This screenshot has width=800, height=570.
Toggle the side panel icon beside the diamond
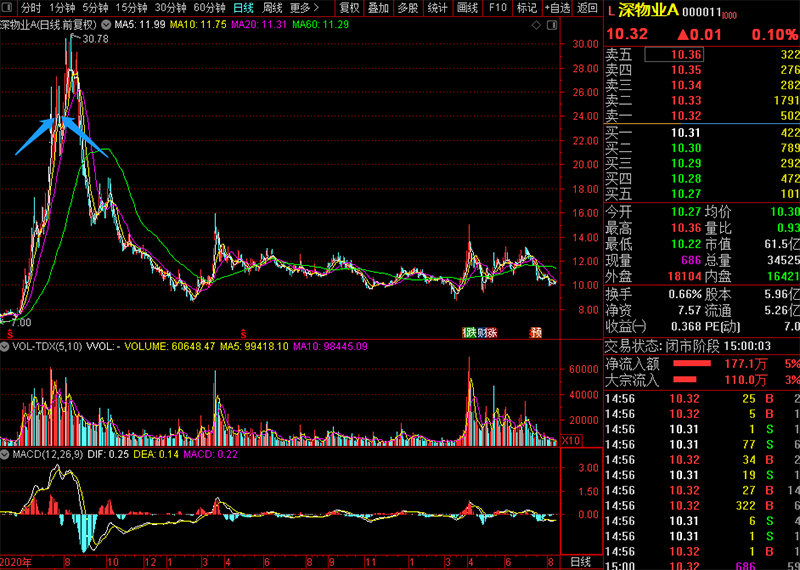click(x=552, y=24)
